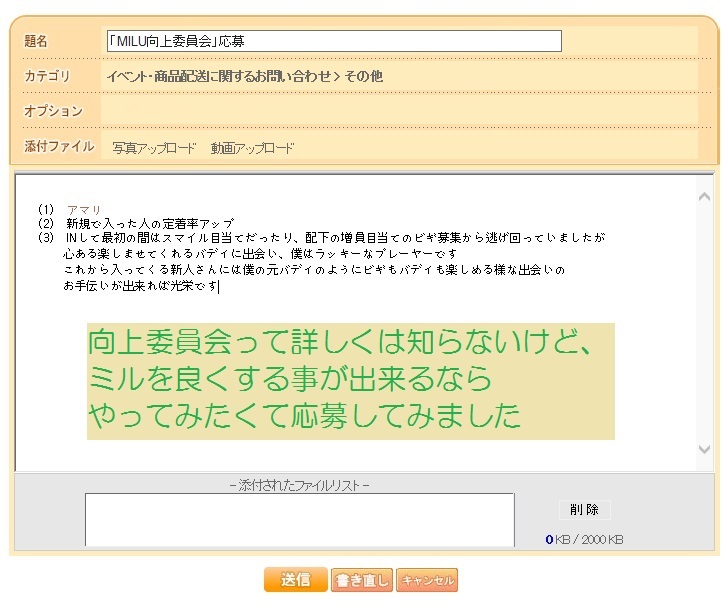Click the 送信 send button
This screenshot has height=611, width=722.
coord(296,580)
